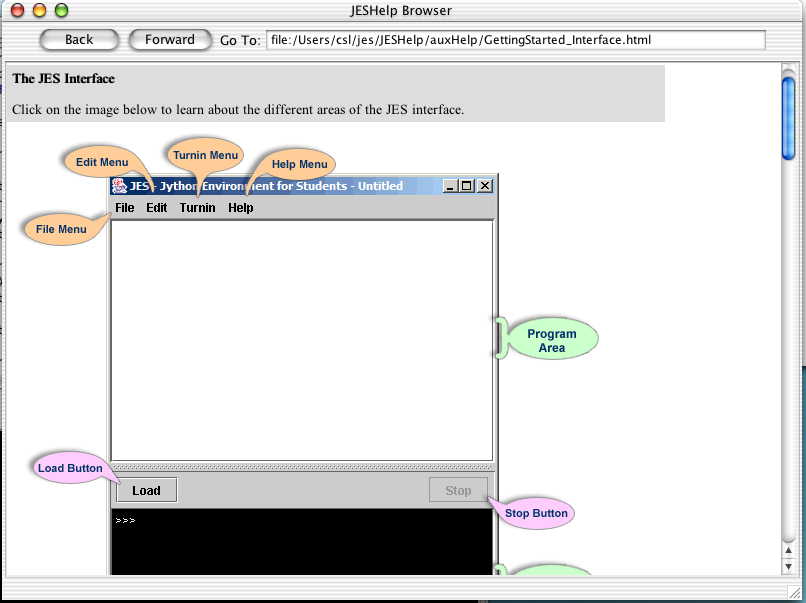Click the File Menu callout bubble

[61, 229]
